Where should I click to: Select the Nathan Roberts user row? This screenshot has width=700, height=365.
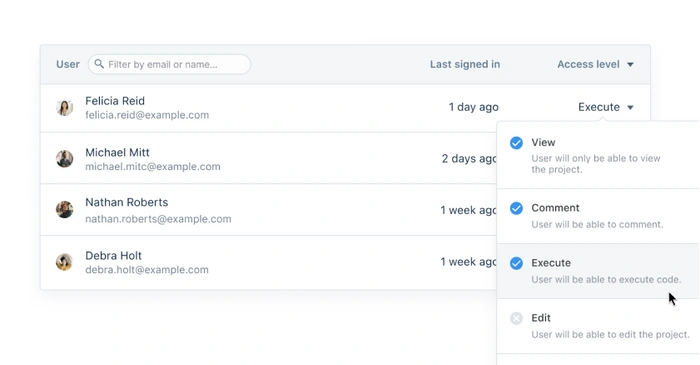(x=269, y=210)
